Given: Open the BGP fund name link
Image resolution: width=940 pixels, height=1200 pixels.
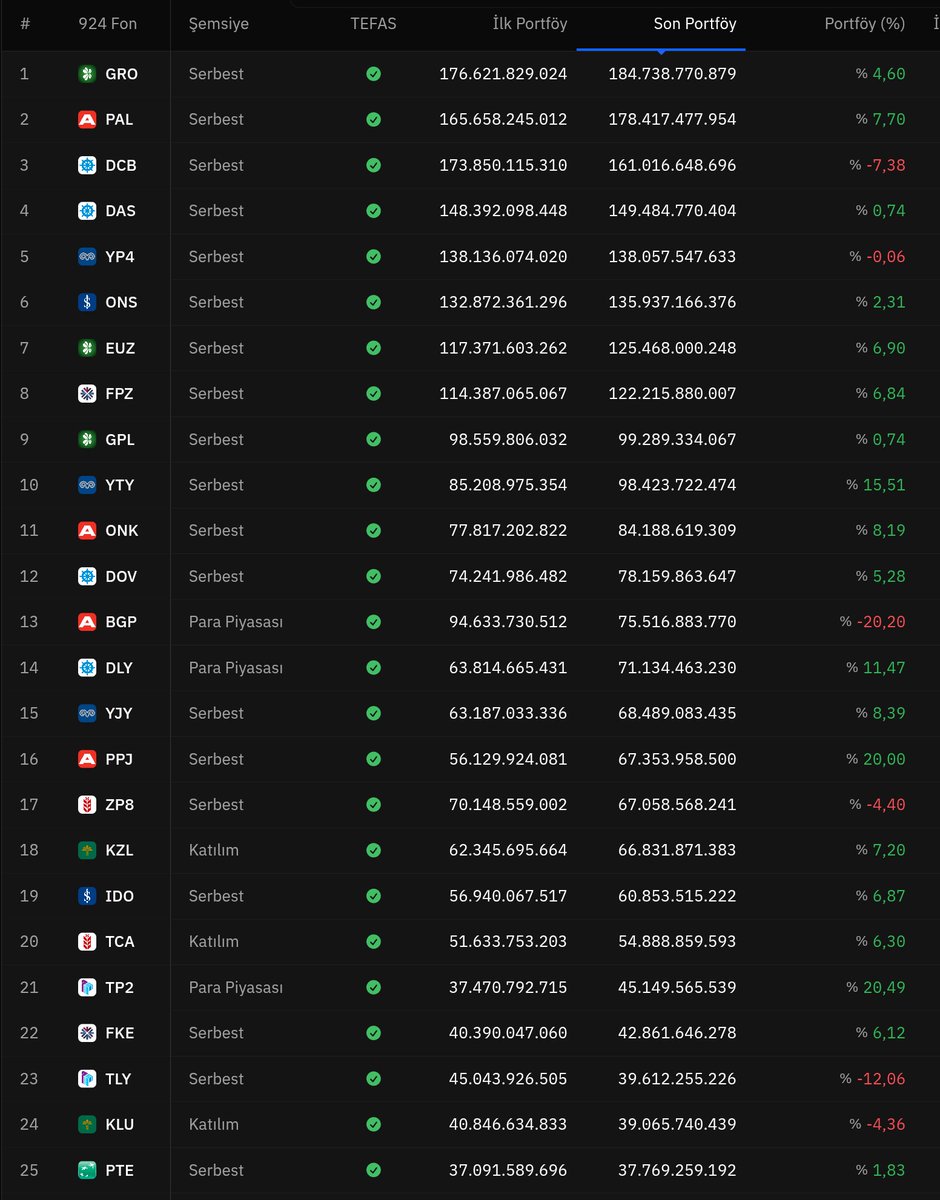Looking at the screenshot, I should [x=121, y=621].
